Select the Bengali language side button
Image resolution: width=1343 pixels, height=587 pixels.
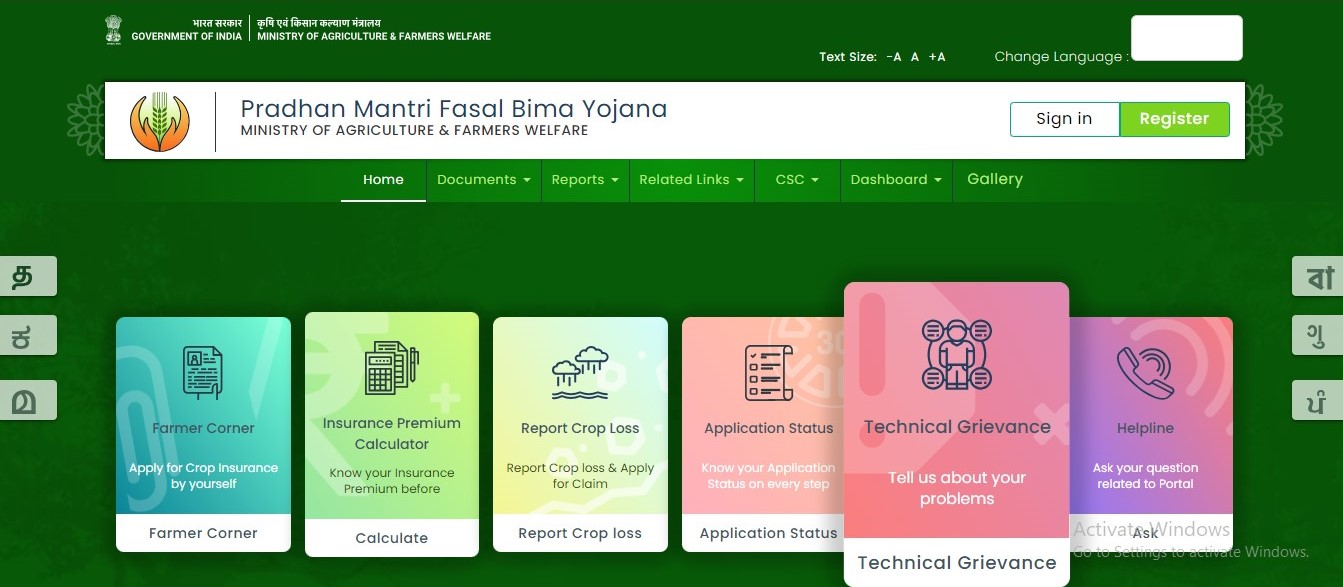coord(1317,276)
